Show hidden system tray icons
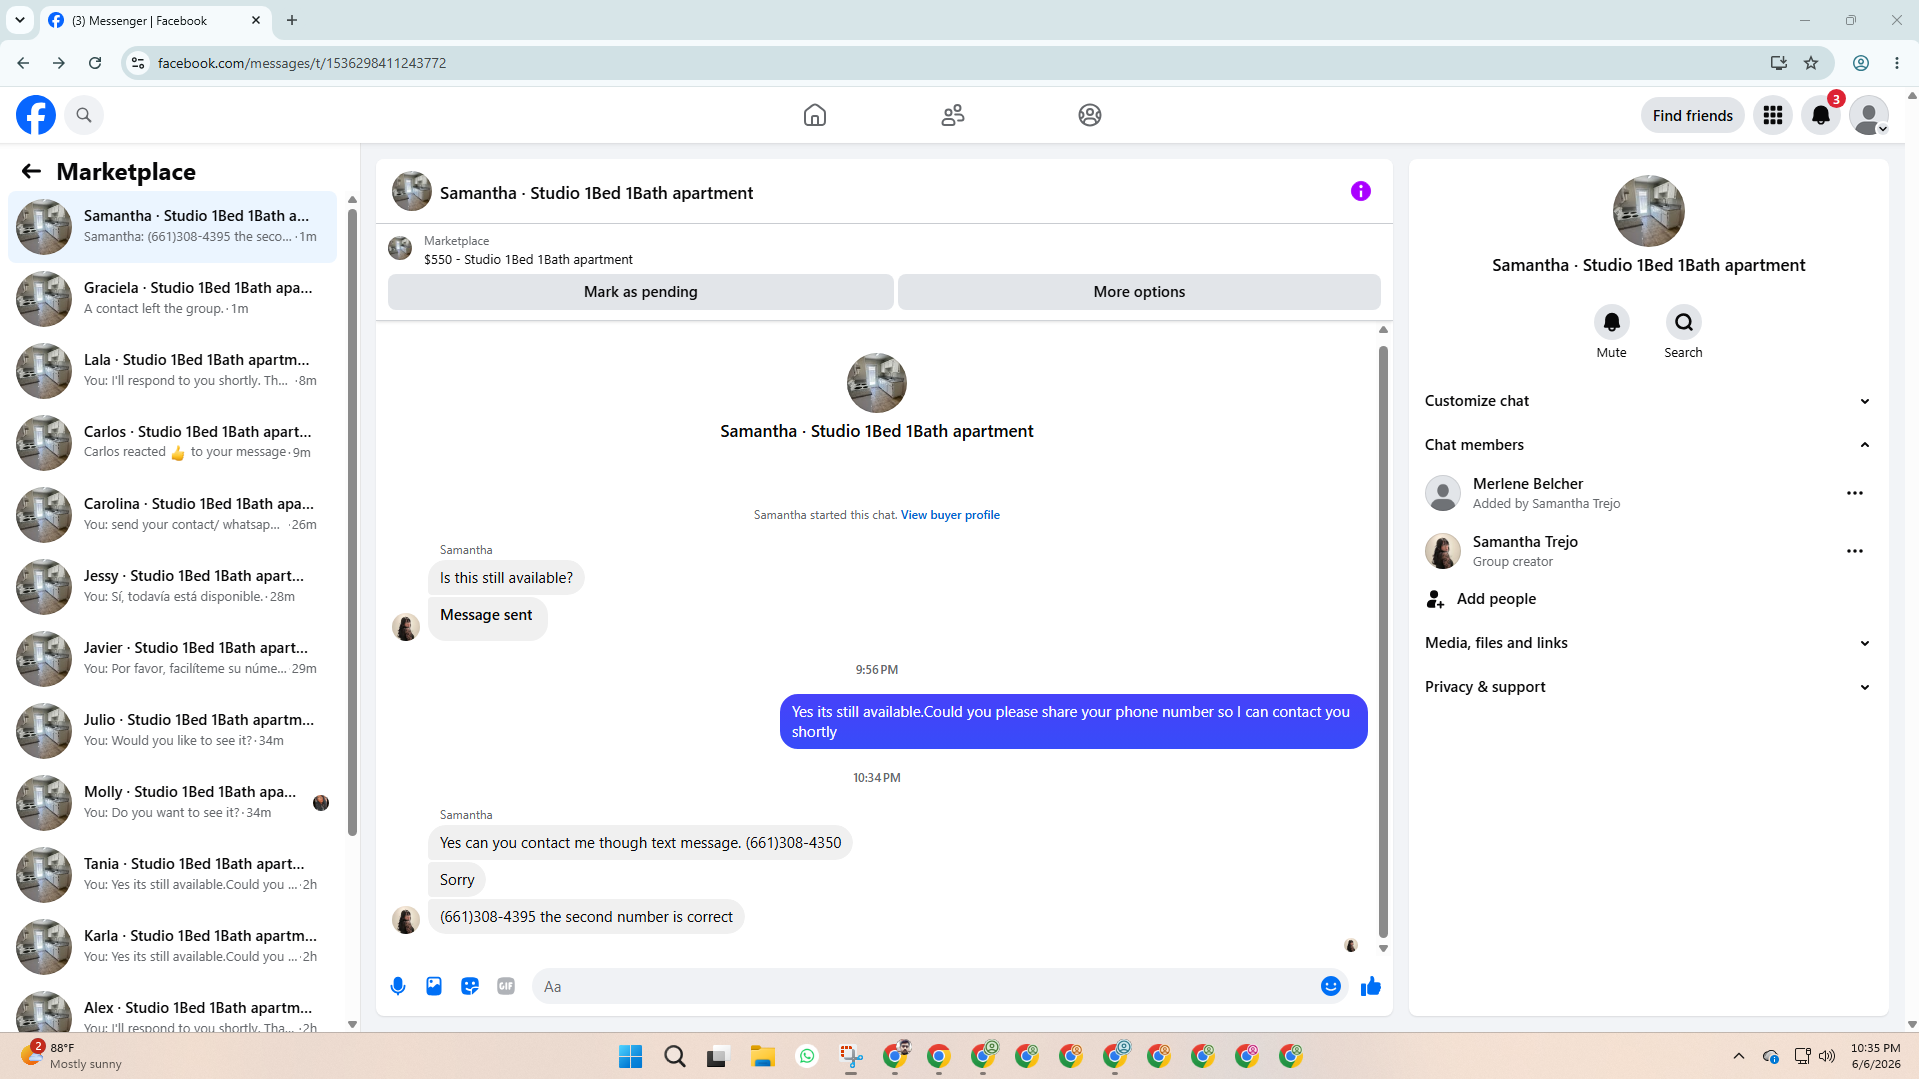 (x=1739, y=1056)
